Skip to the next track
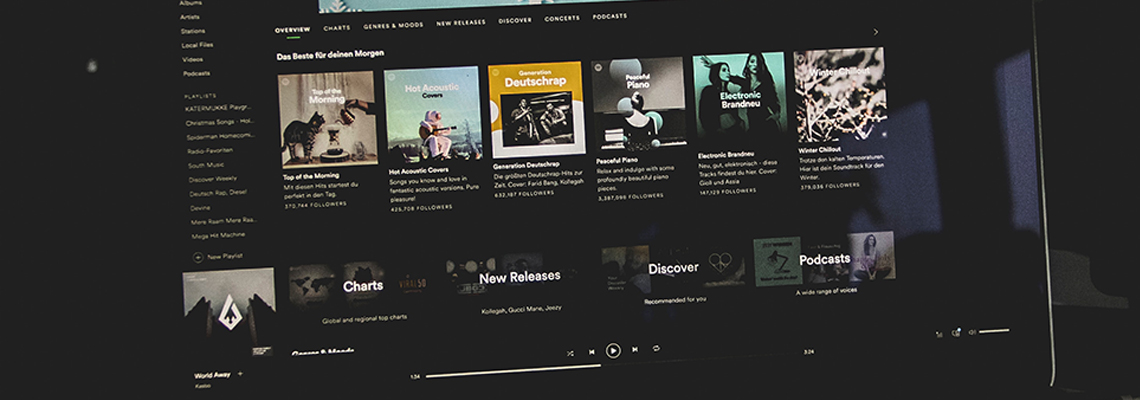1140x400 pixels. pos(635,350)
